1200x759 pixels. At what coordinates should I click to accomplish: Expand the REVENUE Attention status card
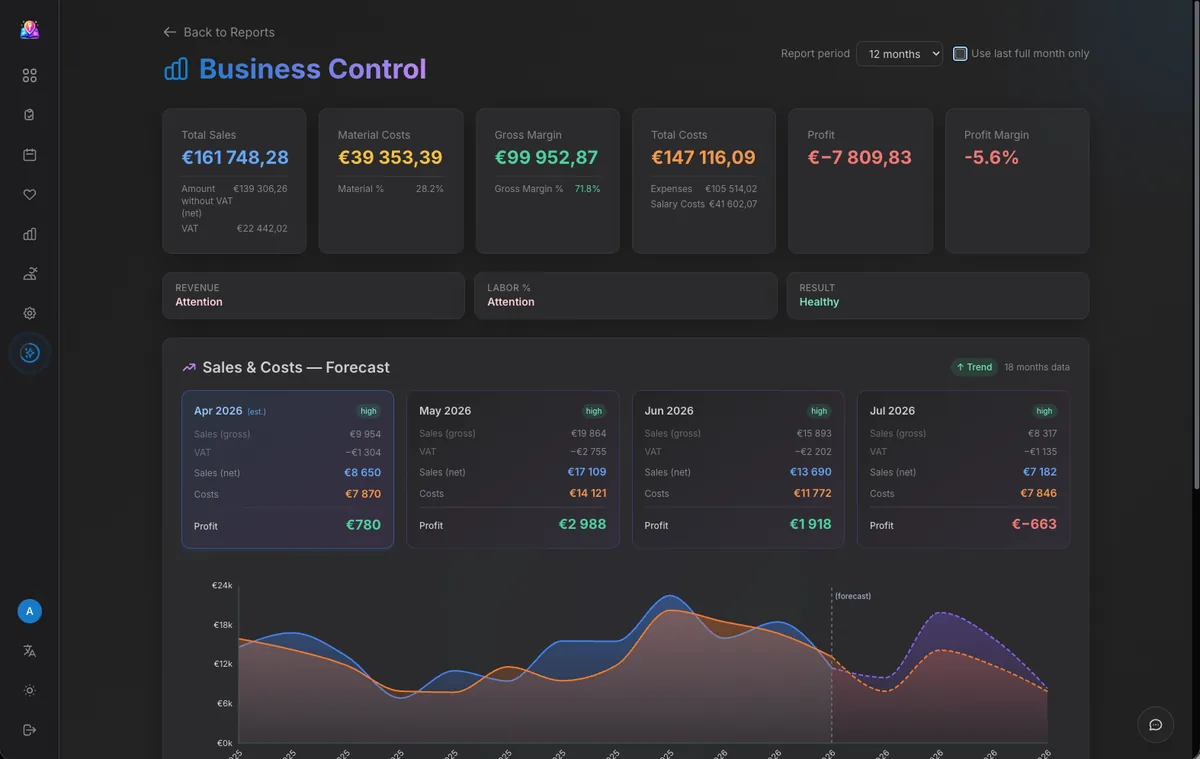click(313, 295)
